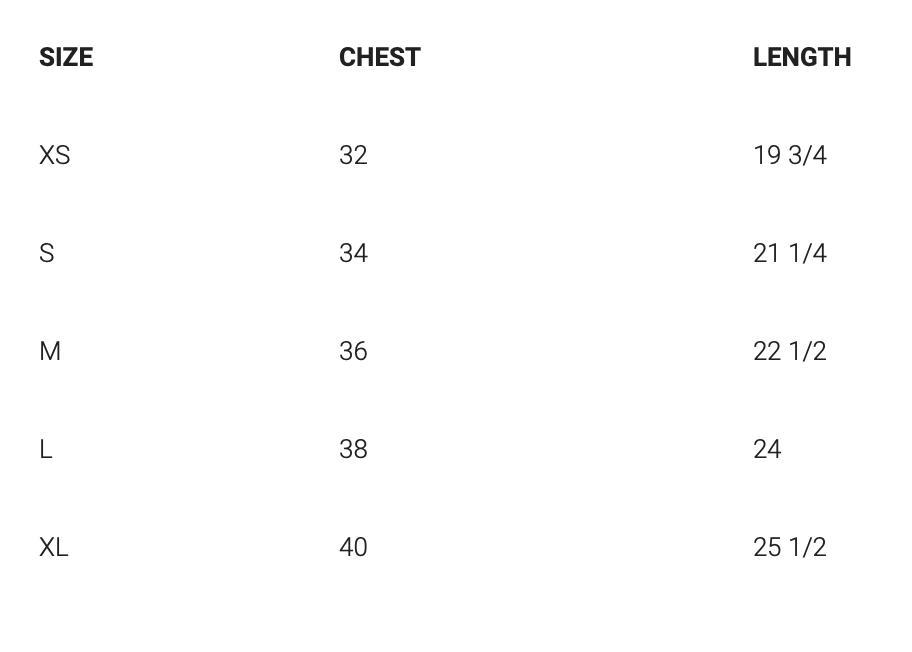Click chest value 32

pyautogui.click(x=353, y=156)
